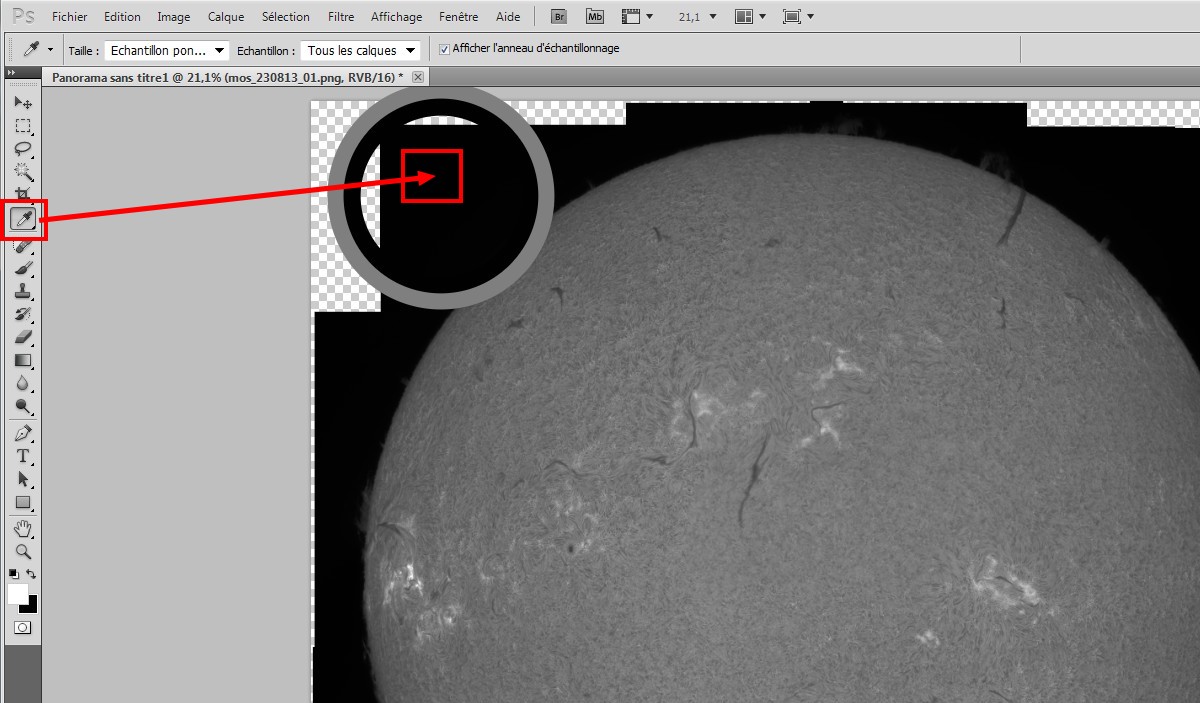Open the Image menu

(174, 17)
